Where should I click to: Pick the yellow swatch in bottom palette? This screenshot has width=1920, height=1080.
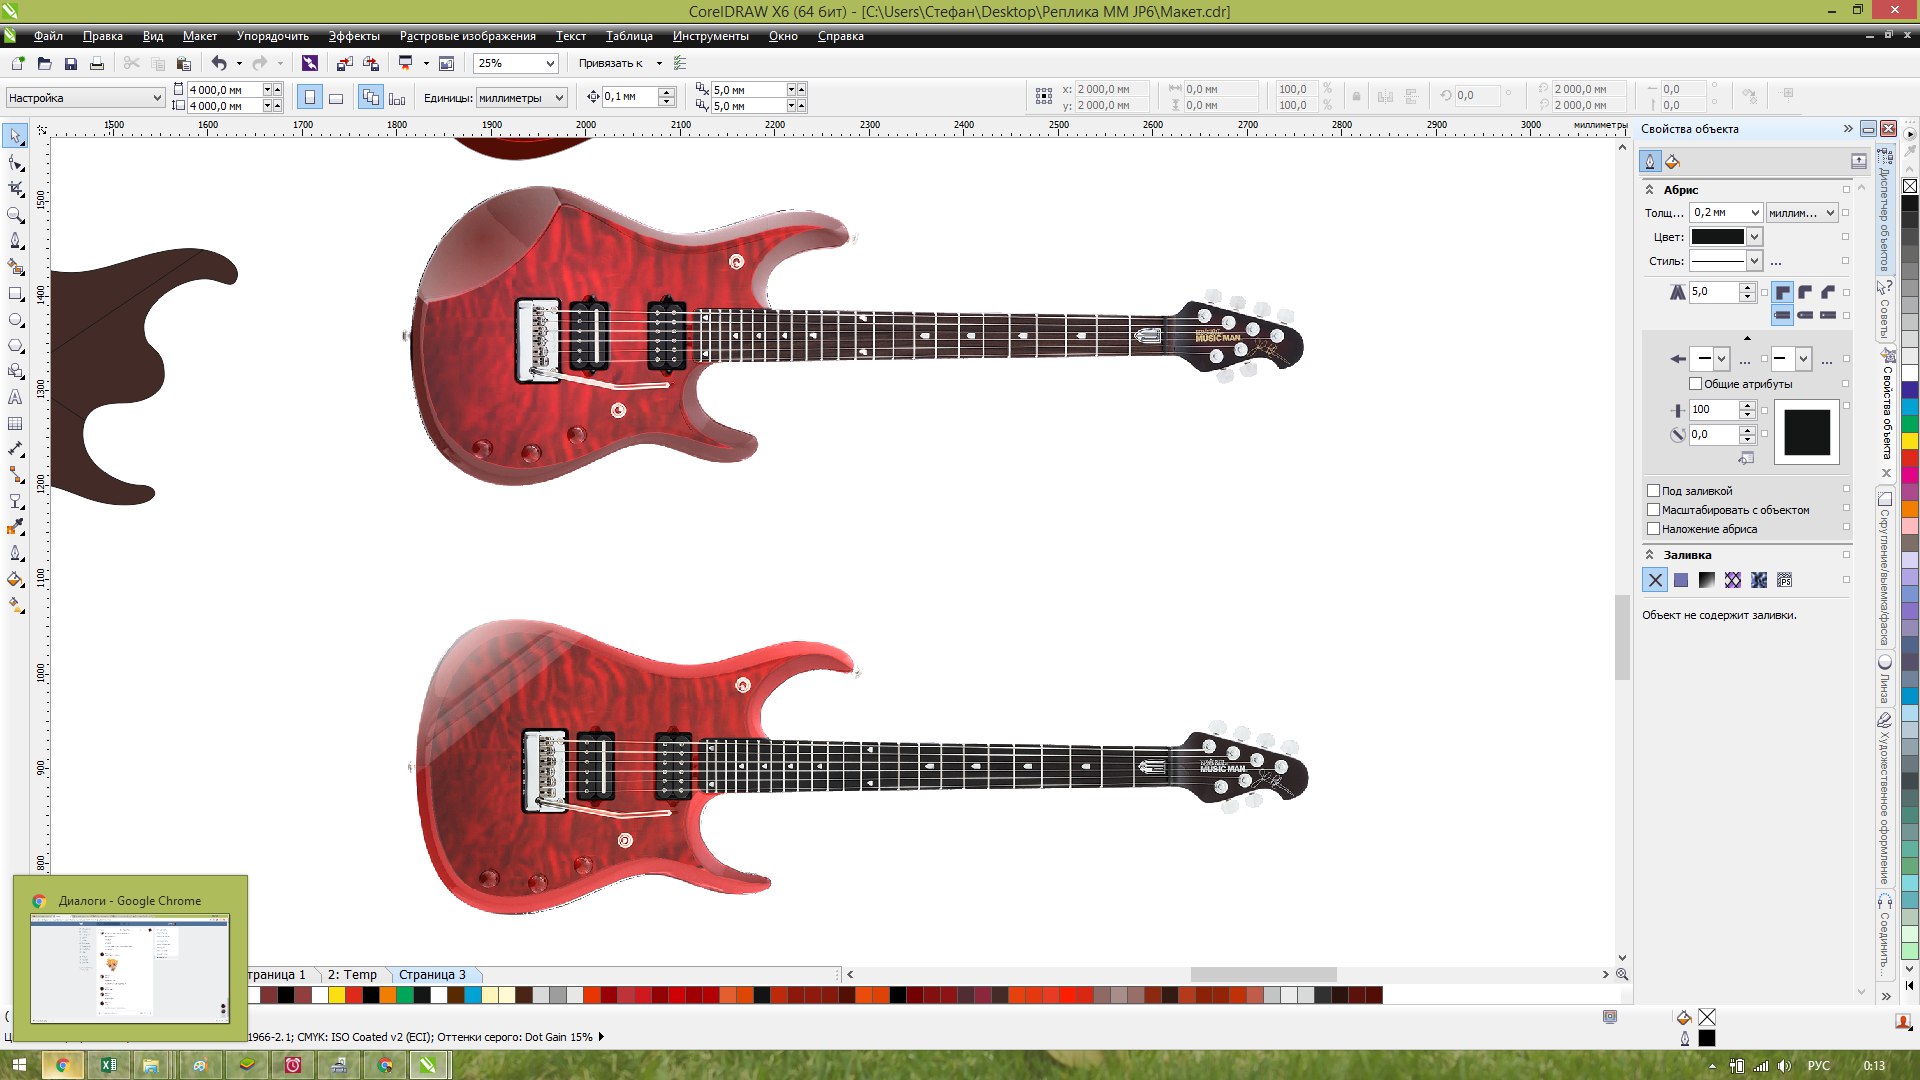337,995
